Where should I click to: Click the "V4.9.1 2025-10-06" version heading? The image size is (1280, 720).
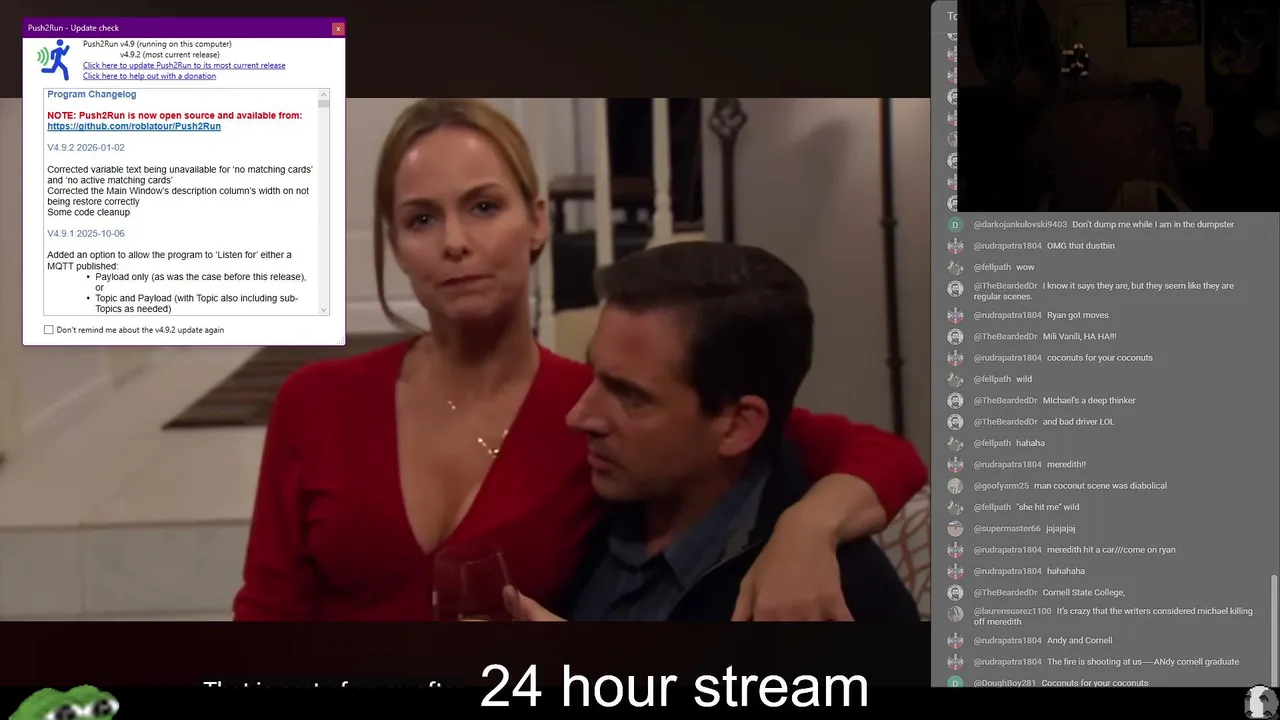(86, 234)
